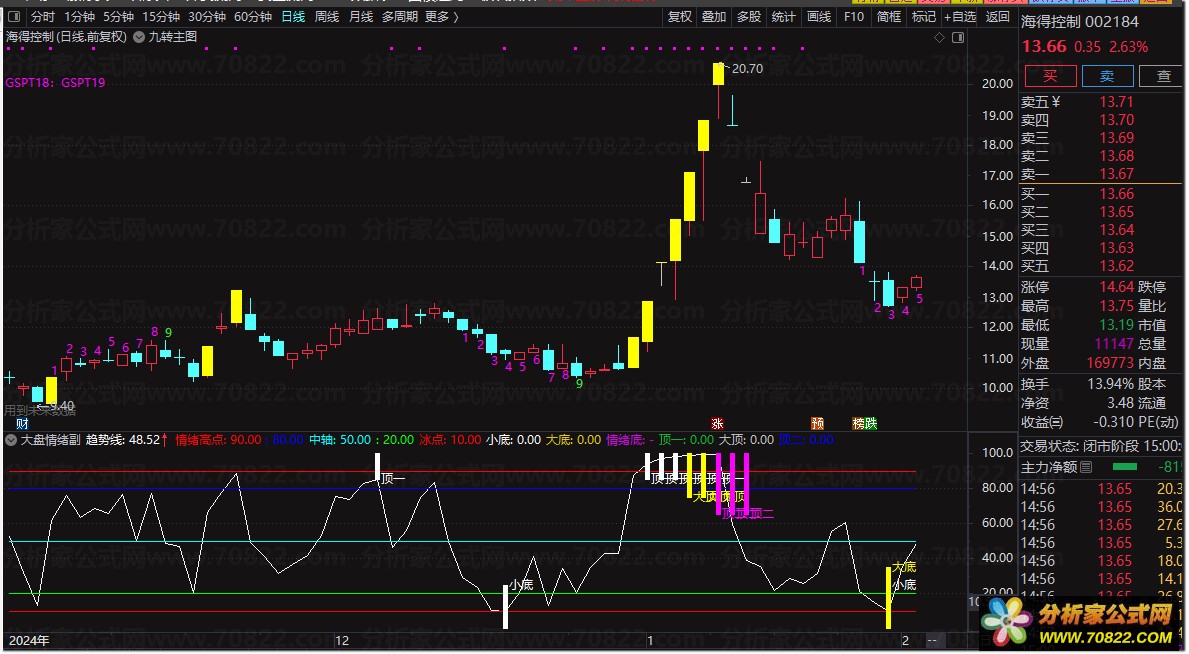Toggle the side panel icon atop main chart
This screenshot has width=1189, height=654.
click(958, 37)
